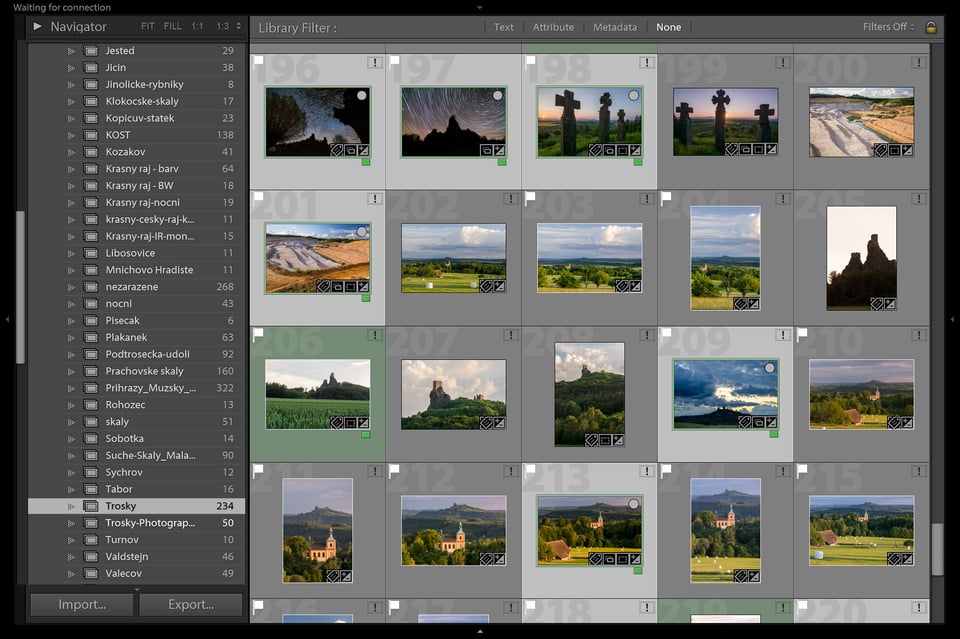This screenshot has width=960, height=639.
Task: Expand the Kozakov folder triangle
Action: [x=71, y=152]
